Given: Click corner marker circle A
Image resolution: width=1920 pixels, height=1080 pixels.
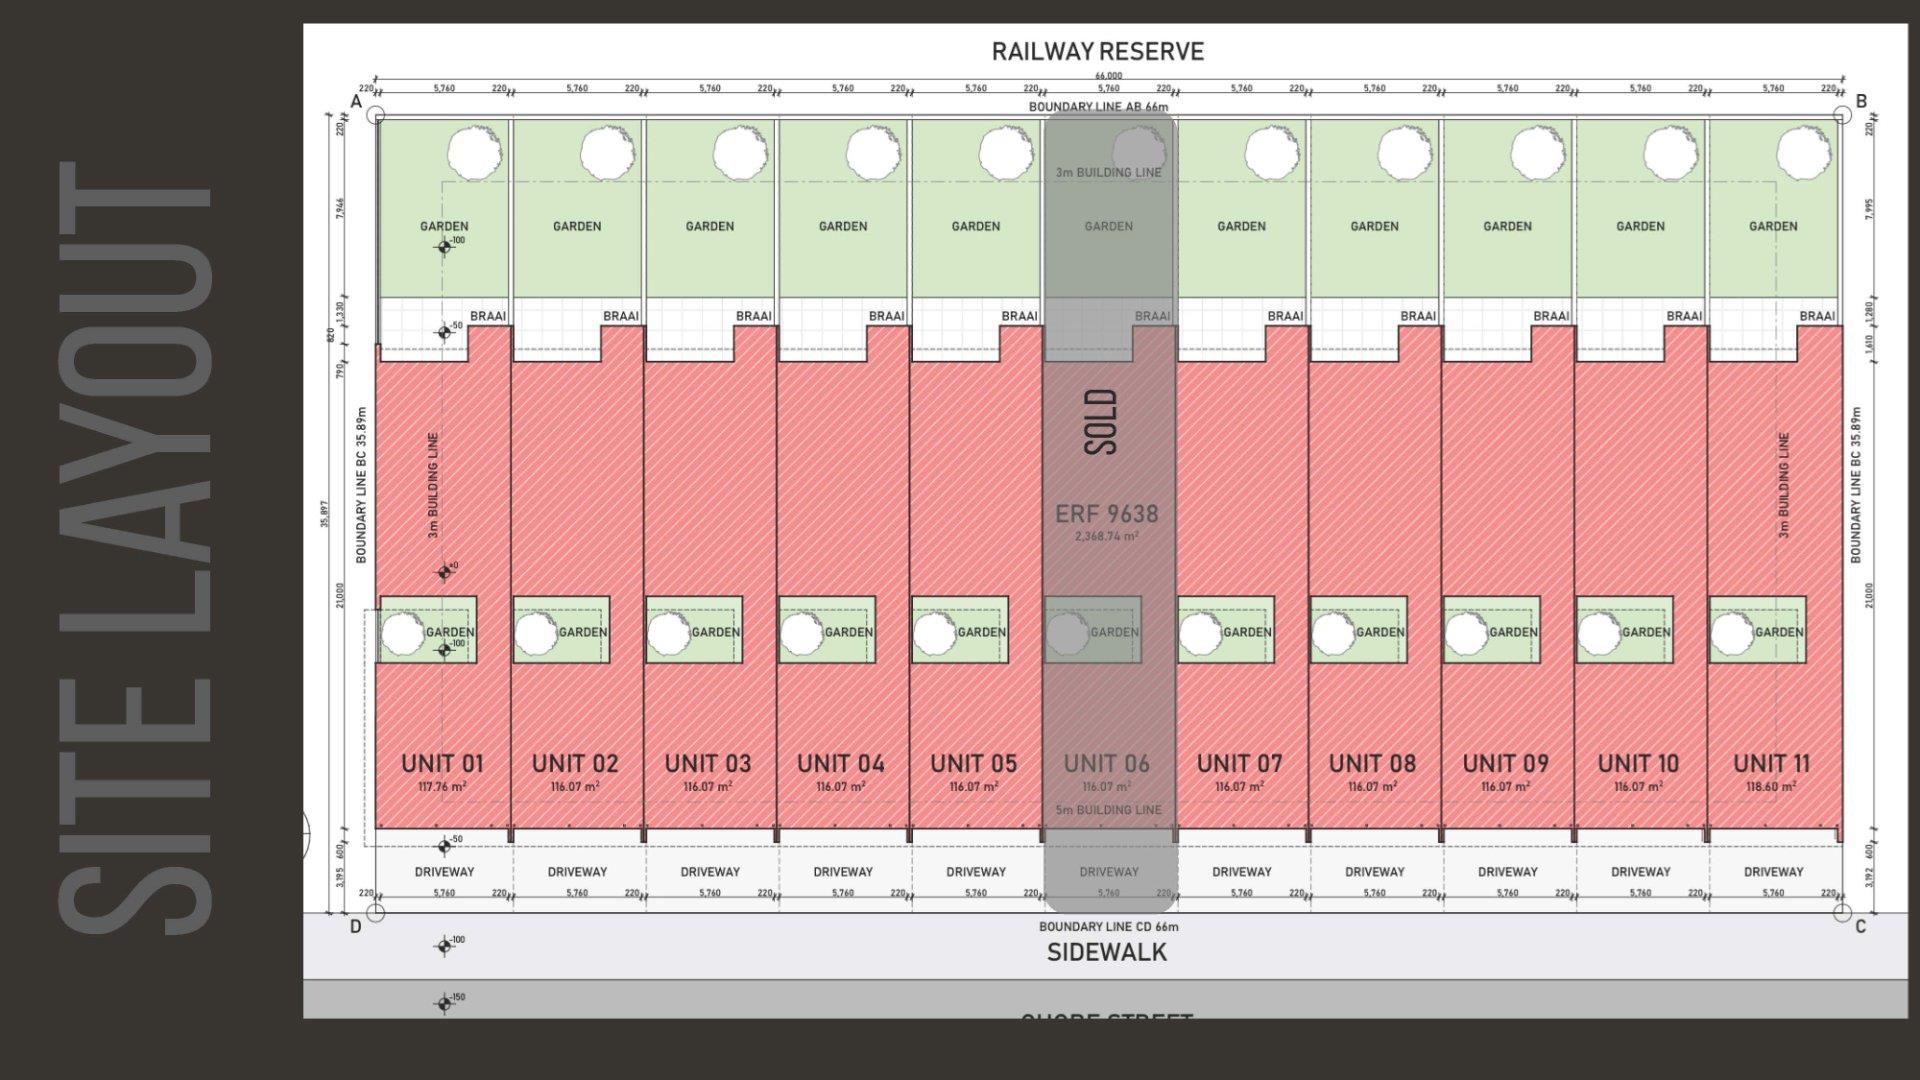Looking at the screenshot, I should click(x=375, y=116).
